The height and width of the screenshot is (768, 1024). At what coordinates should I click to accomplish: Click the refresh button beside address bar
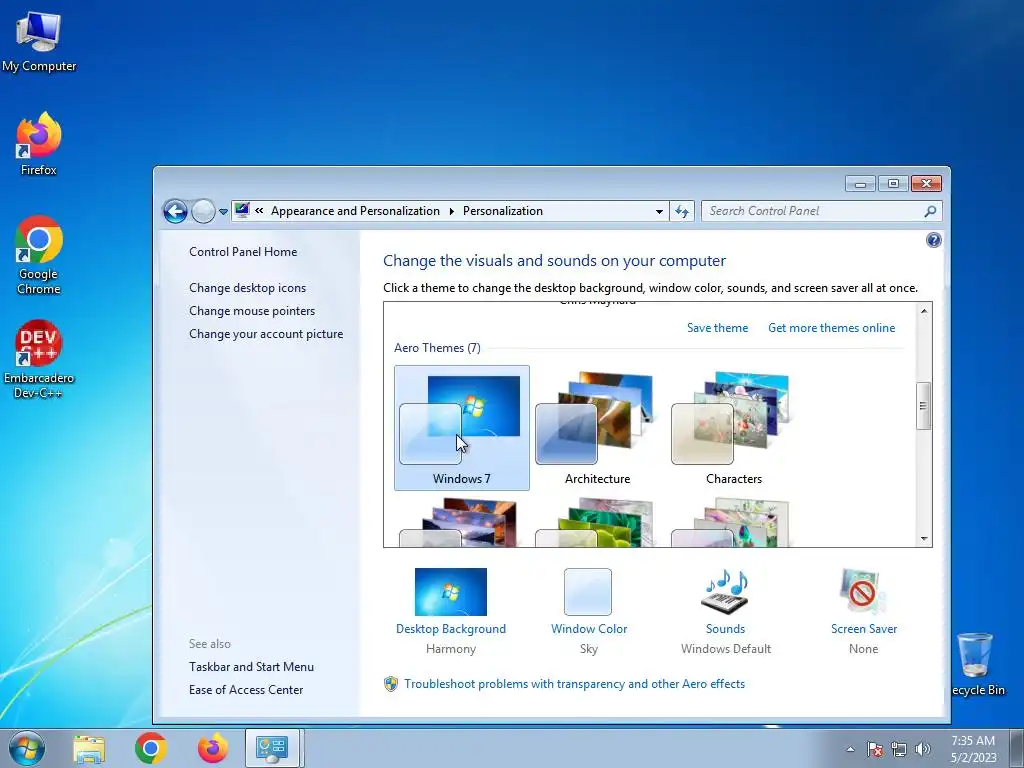click(x=682, y=211)
